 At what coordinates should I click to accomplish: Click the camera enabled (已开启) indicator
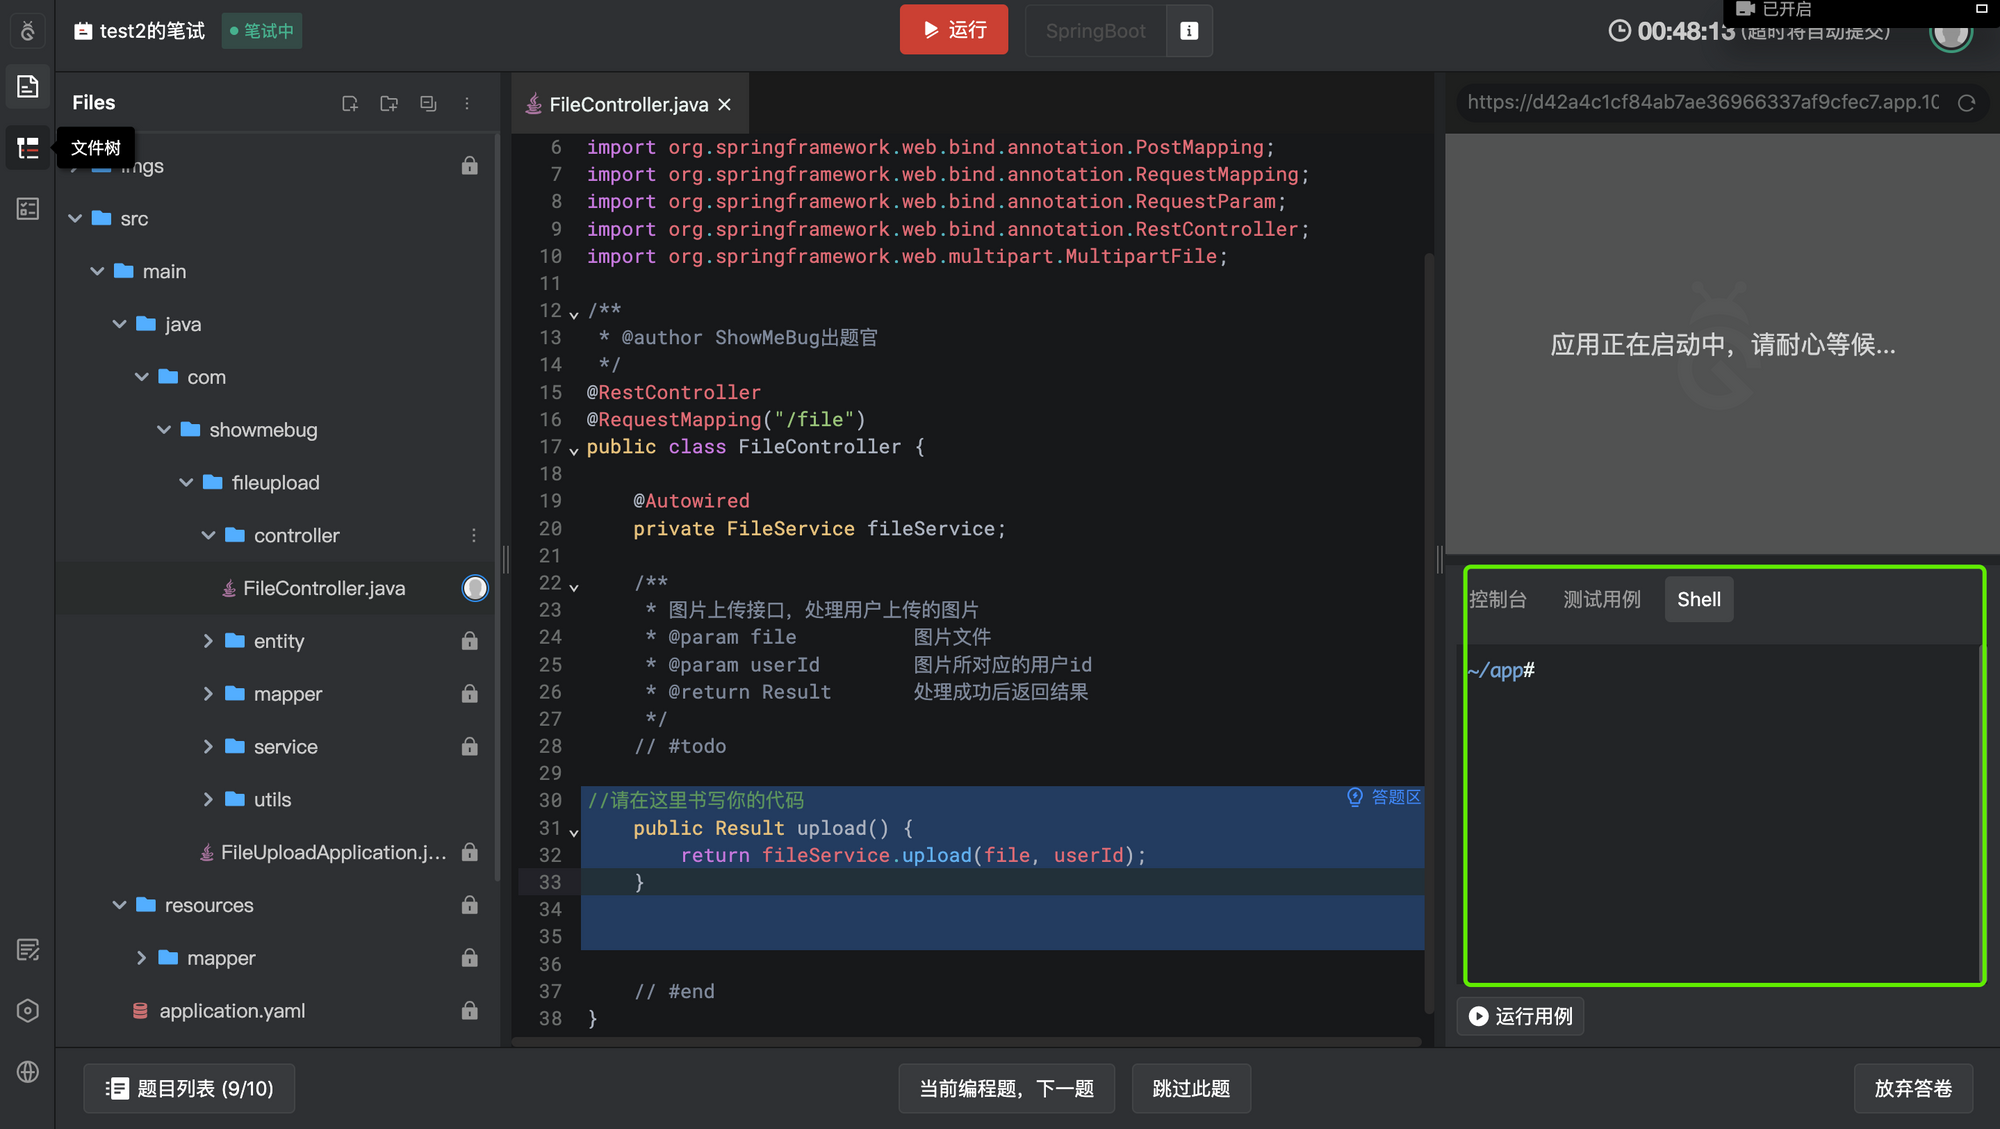[1775, 9]
